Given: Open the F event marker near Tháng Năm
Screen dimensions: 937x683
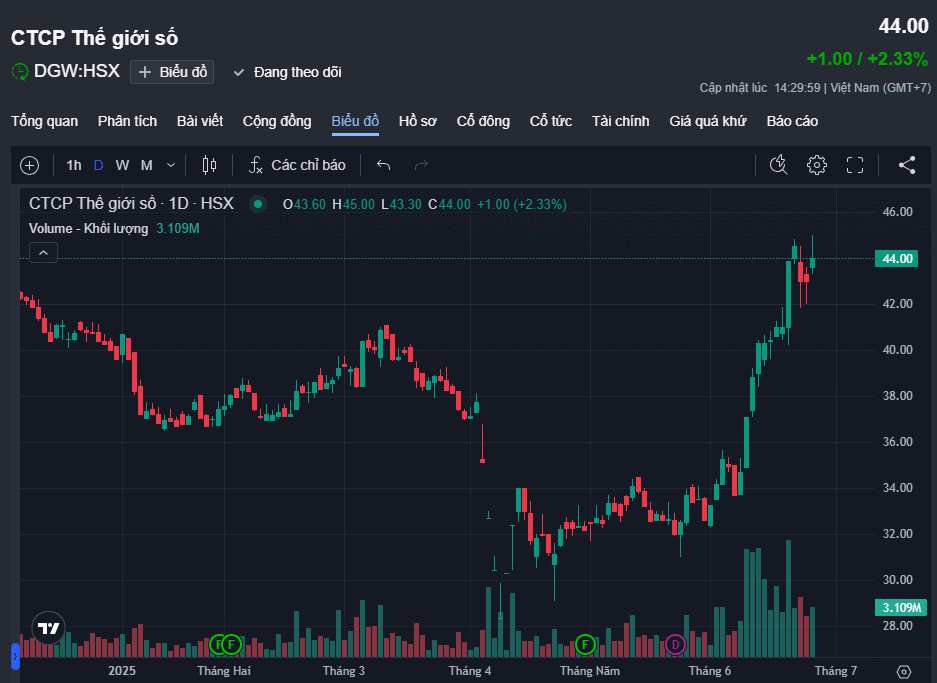Looking at the screenshot, I should tap(585, 645).
